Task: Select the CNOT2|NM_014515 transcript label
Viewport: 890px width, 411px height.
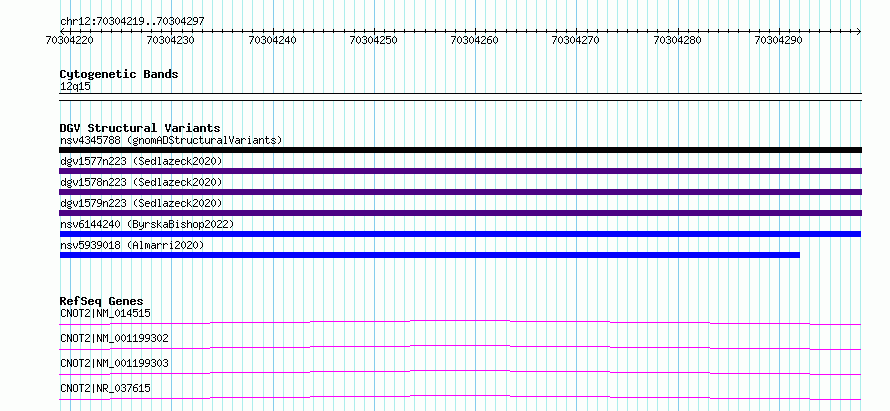Action: [106, 313]
